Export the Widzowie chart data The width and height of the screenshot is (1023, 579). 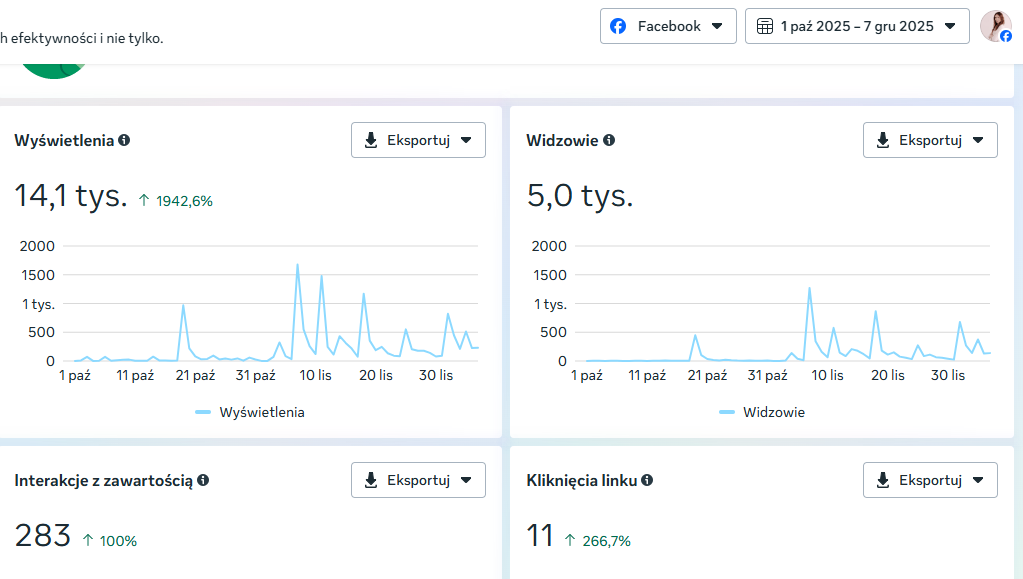point(930,140)
